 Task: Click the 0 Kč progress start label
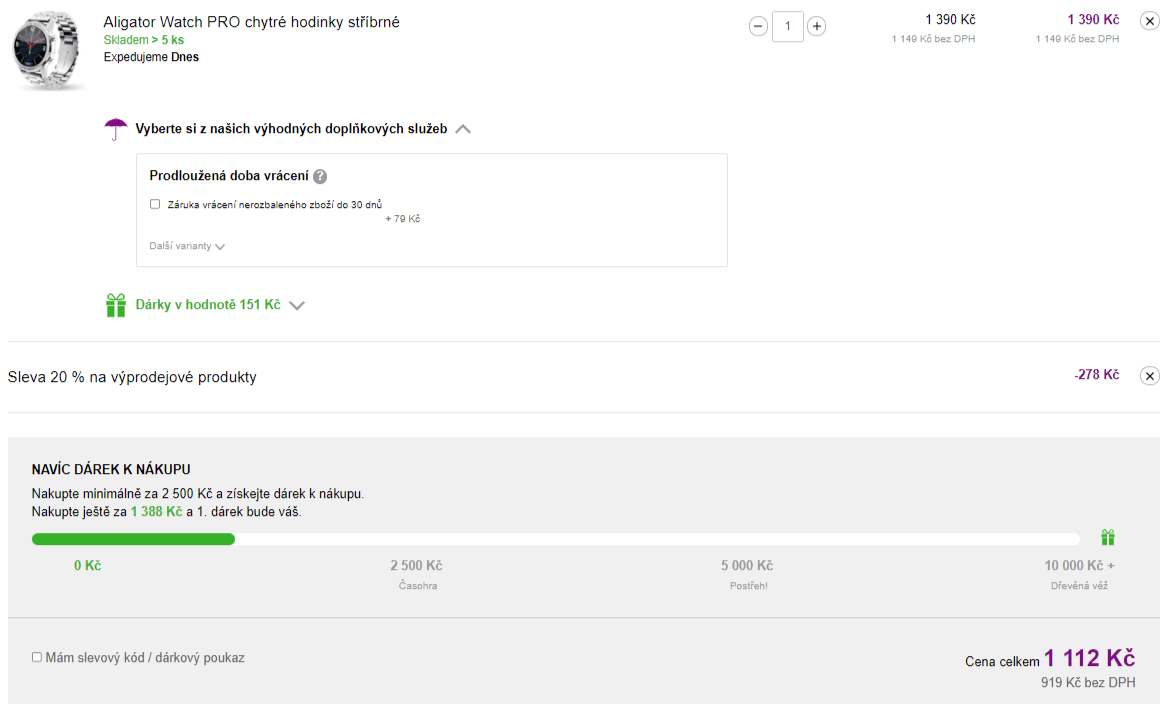click(x=87, y=565)
